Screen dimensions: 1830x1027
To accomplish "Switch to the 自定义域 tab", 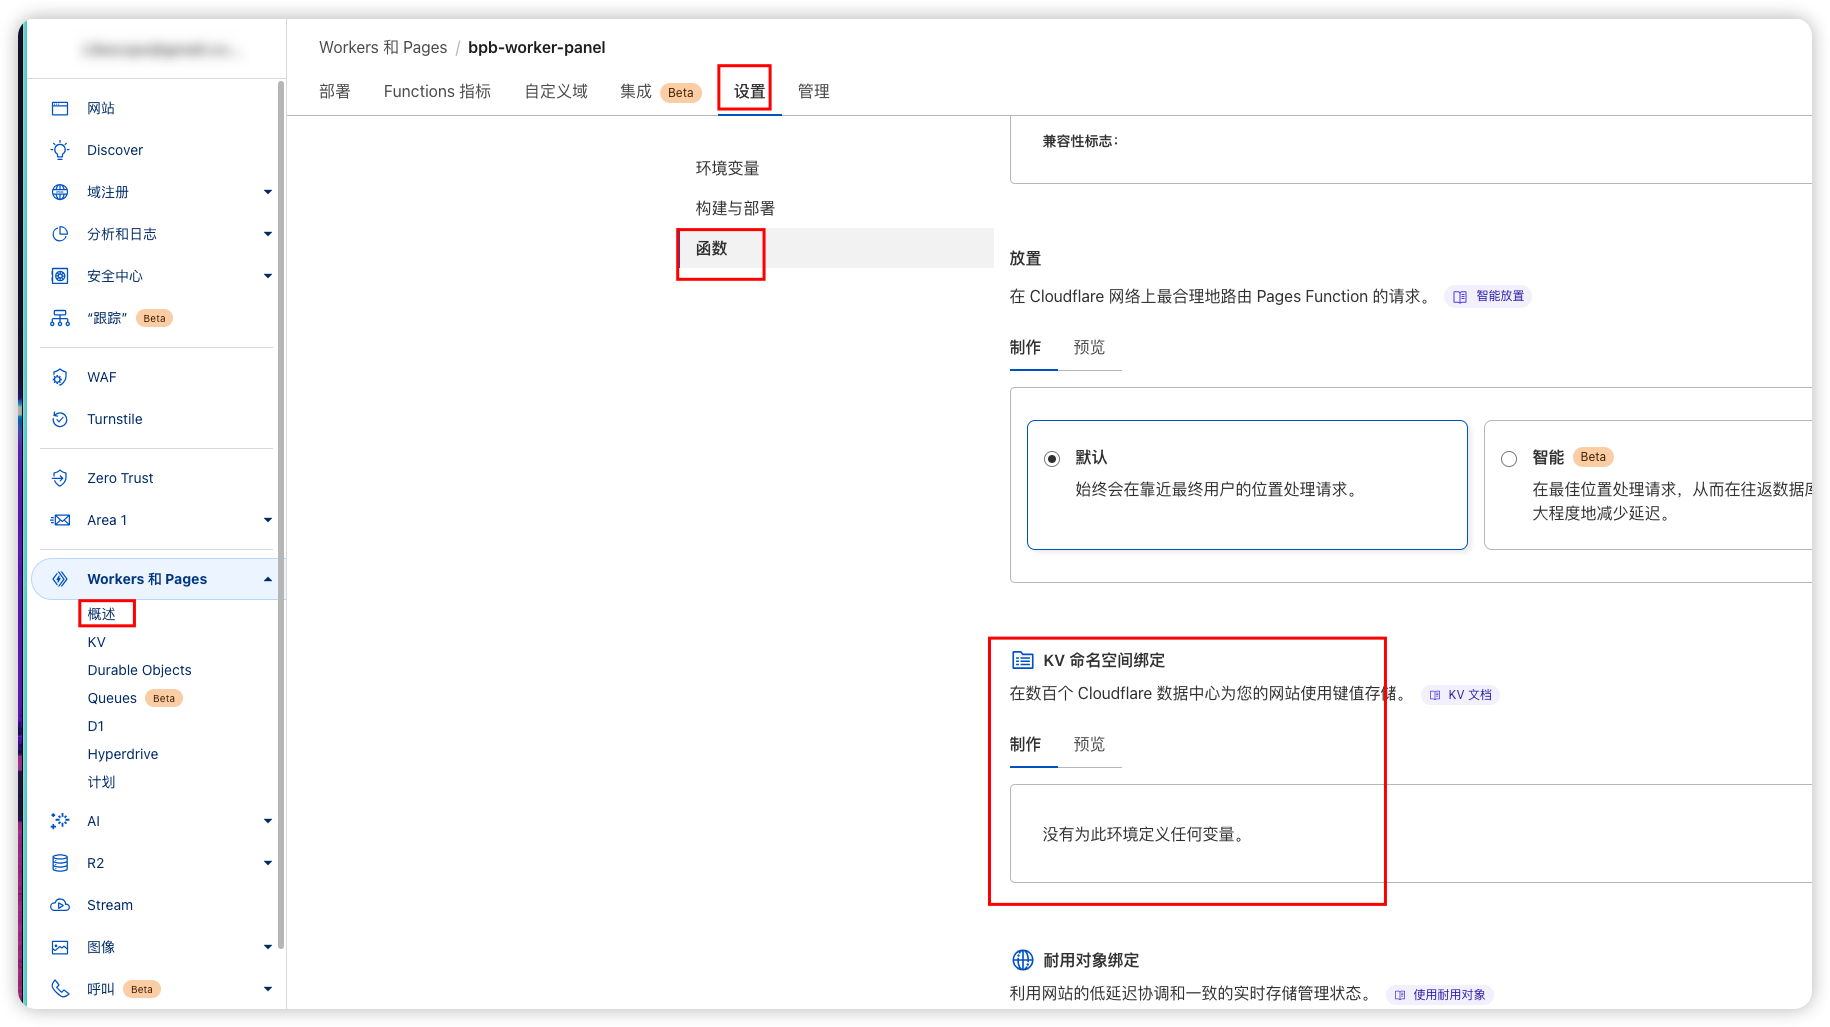I will 556,91.
